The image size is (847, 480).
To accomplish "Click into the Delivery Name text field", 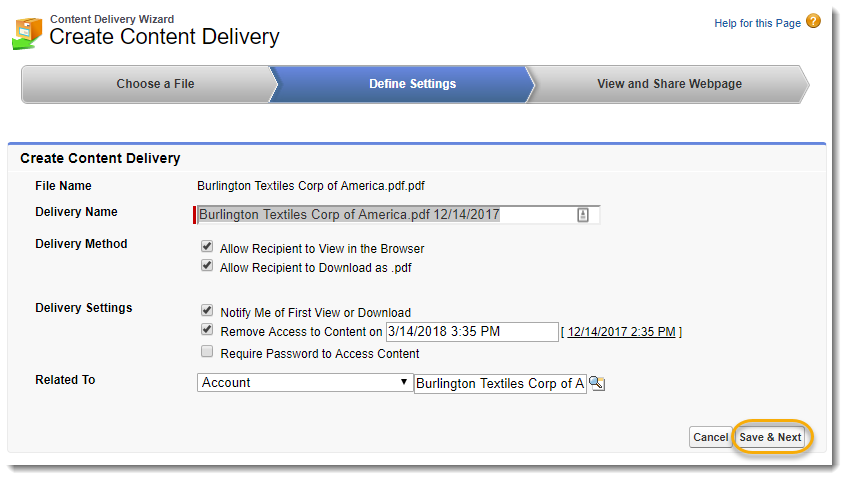I will (385, 214).
